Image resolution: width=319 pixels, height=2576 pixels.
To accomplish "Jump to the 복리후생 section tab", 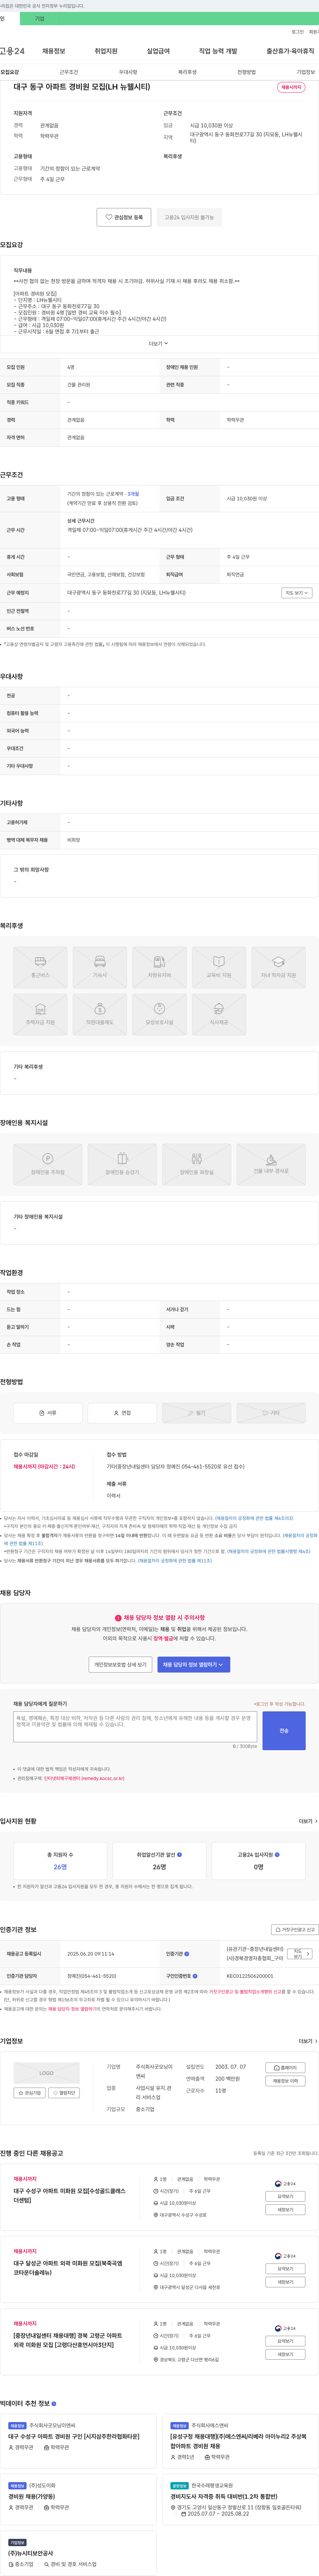I will (x=187, y=72).
